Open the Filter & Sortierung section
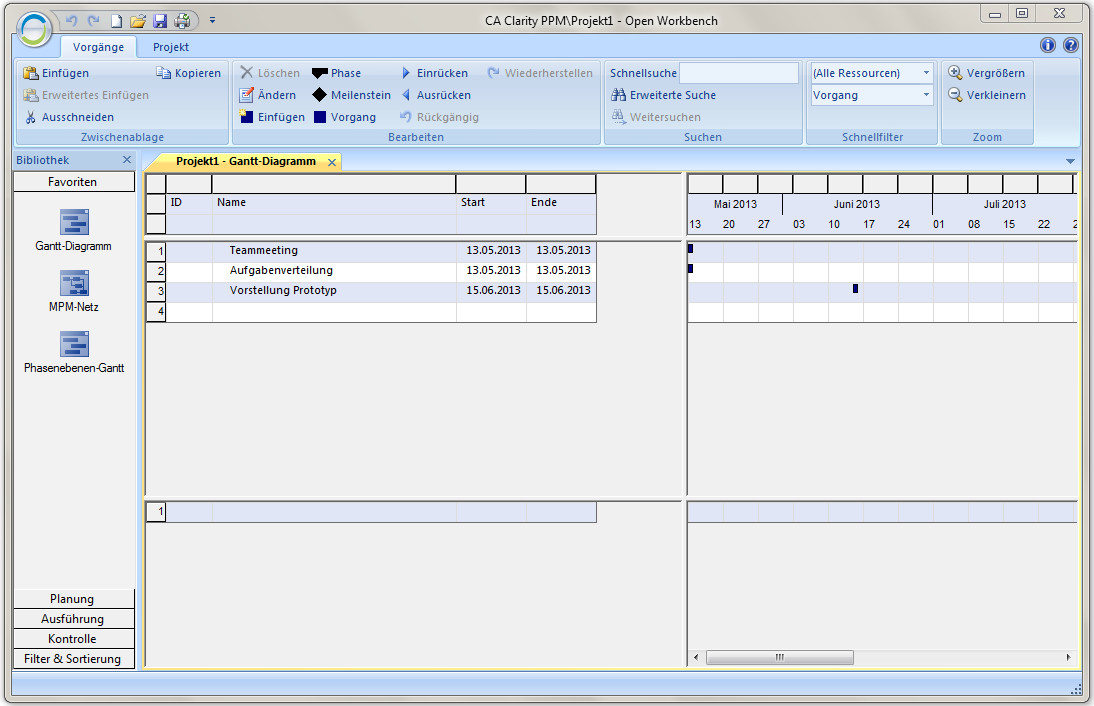 click(73, 659)
